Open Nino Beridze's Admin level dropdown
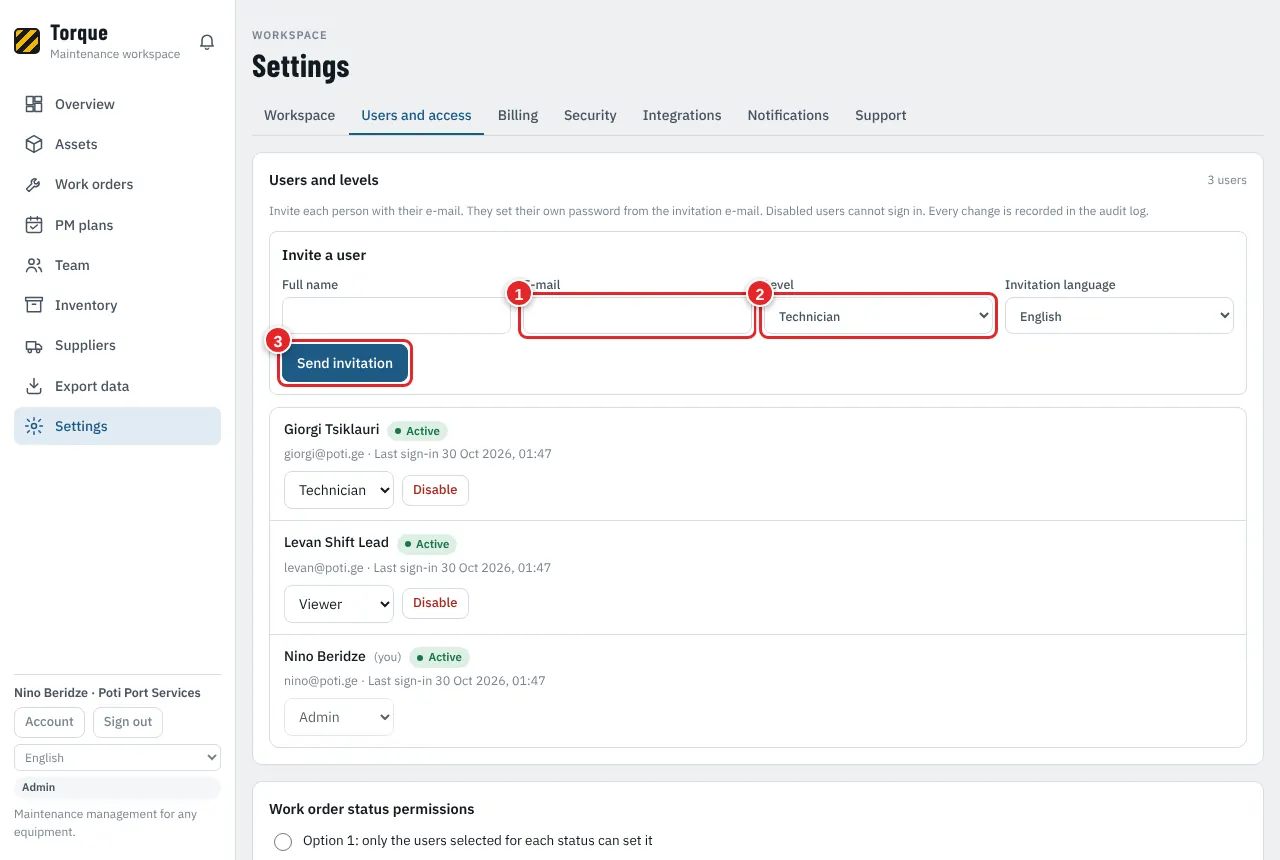1280x860 pixels. [x=339, y=717]
